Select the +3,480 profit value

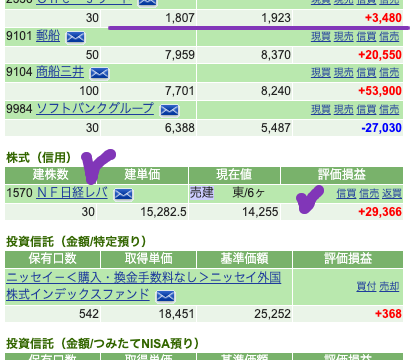pyautogui.click(x=383, y=18)
